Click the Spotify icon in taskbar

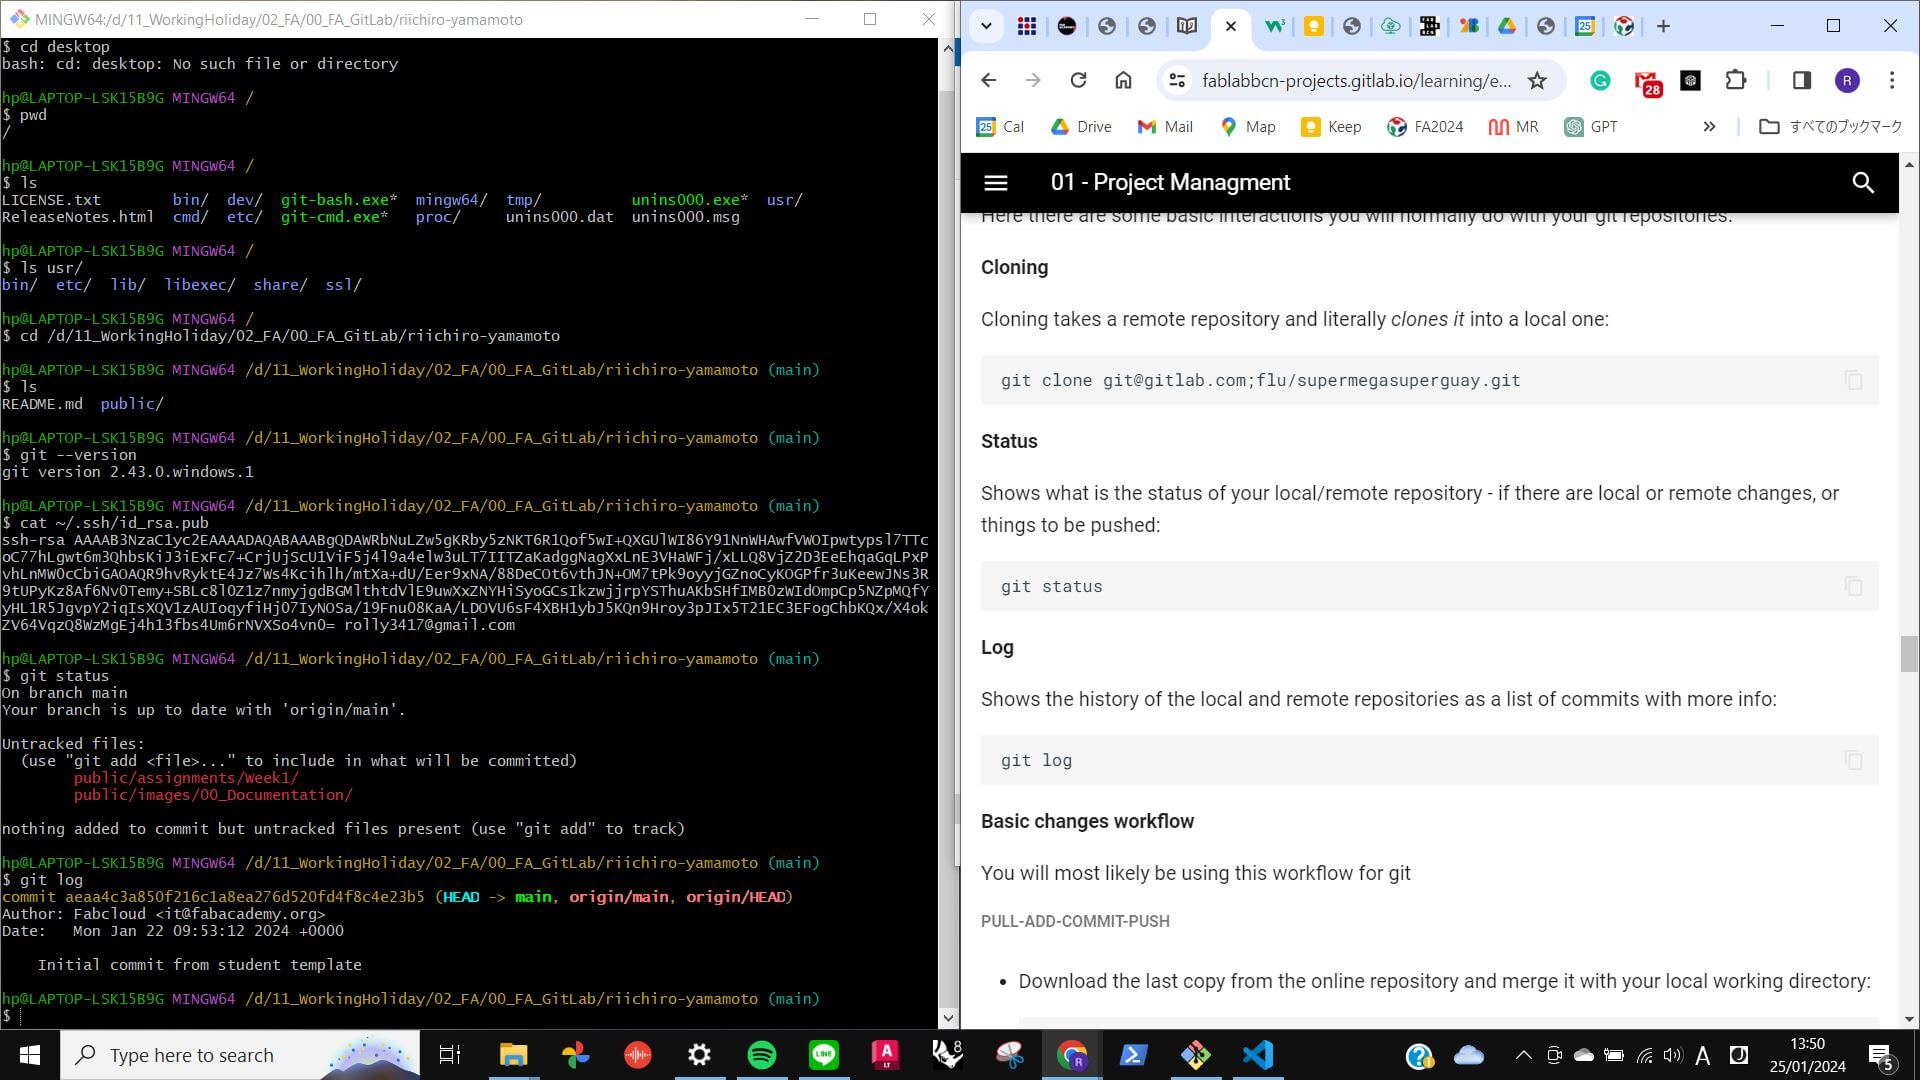(761, 1055)
